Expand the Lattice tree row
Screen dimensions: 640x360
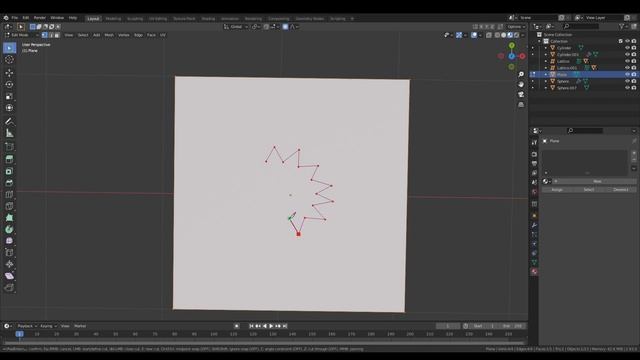coord(546,61)
